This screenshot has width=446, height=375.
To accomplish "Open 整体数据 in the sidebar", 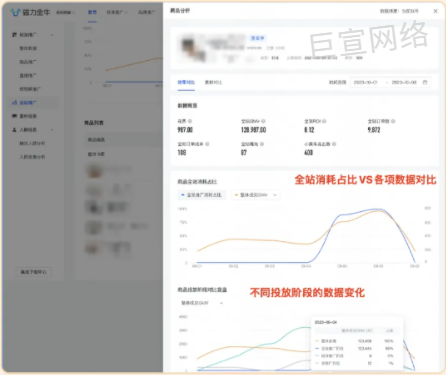I will tap(28, 48).
